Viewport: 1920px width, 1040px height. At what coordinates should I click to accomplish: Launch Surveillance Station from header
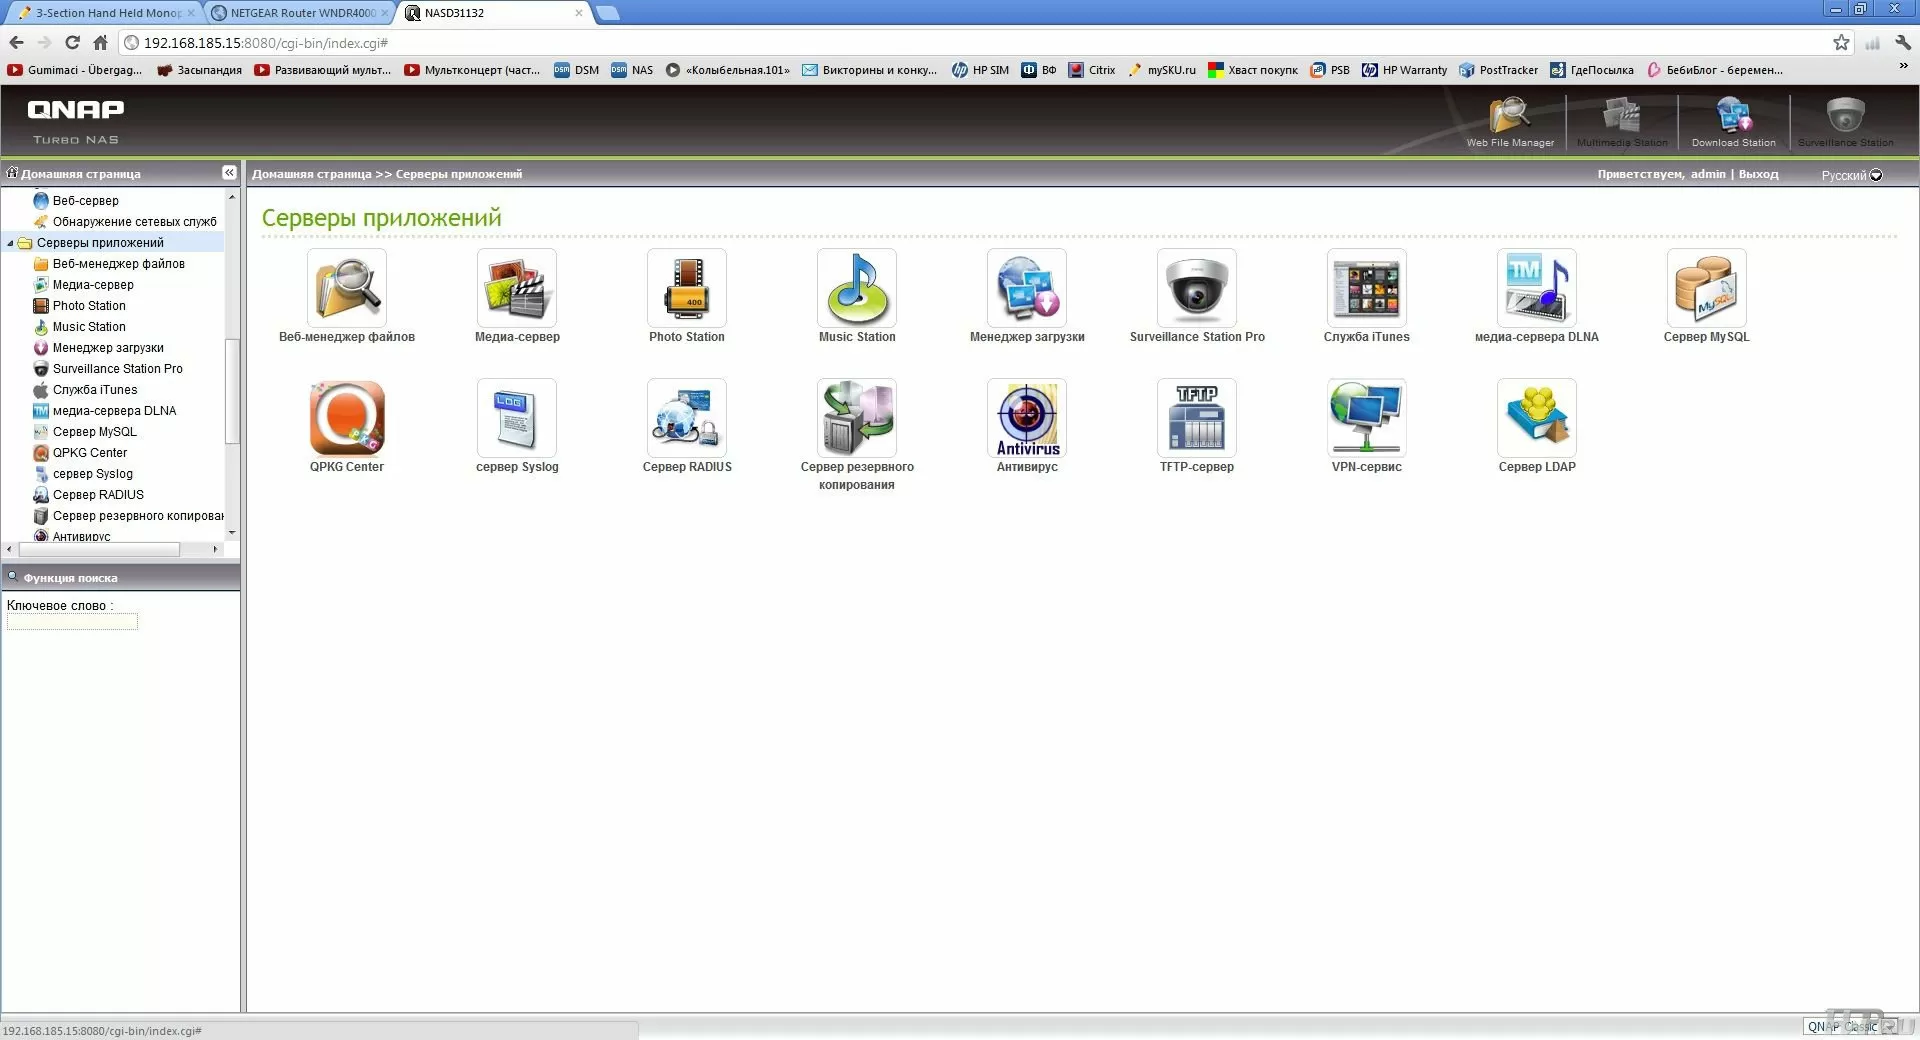(x=1845, y=122)
